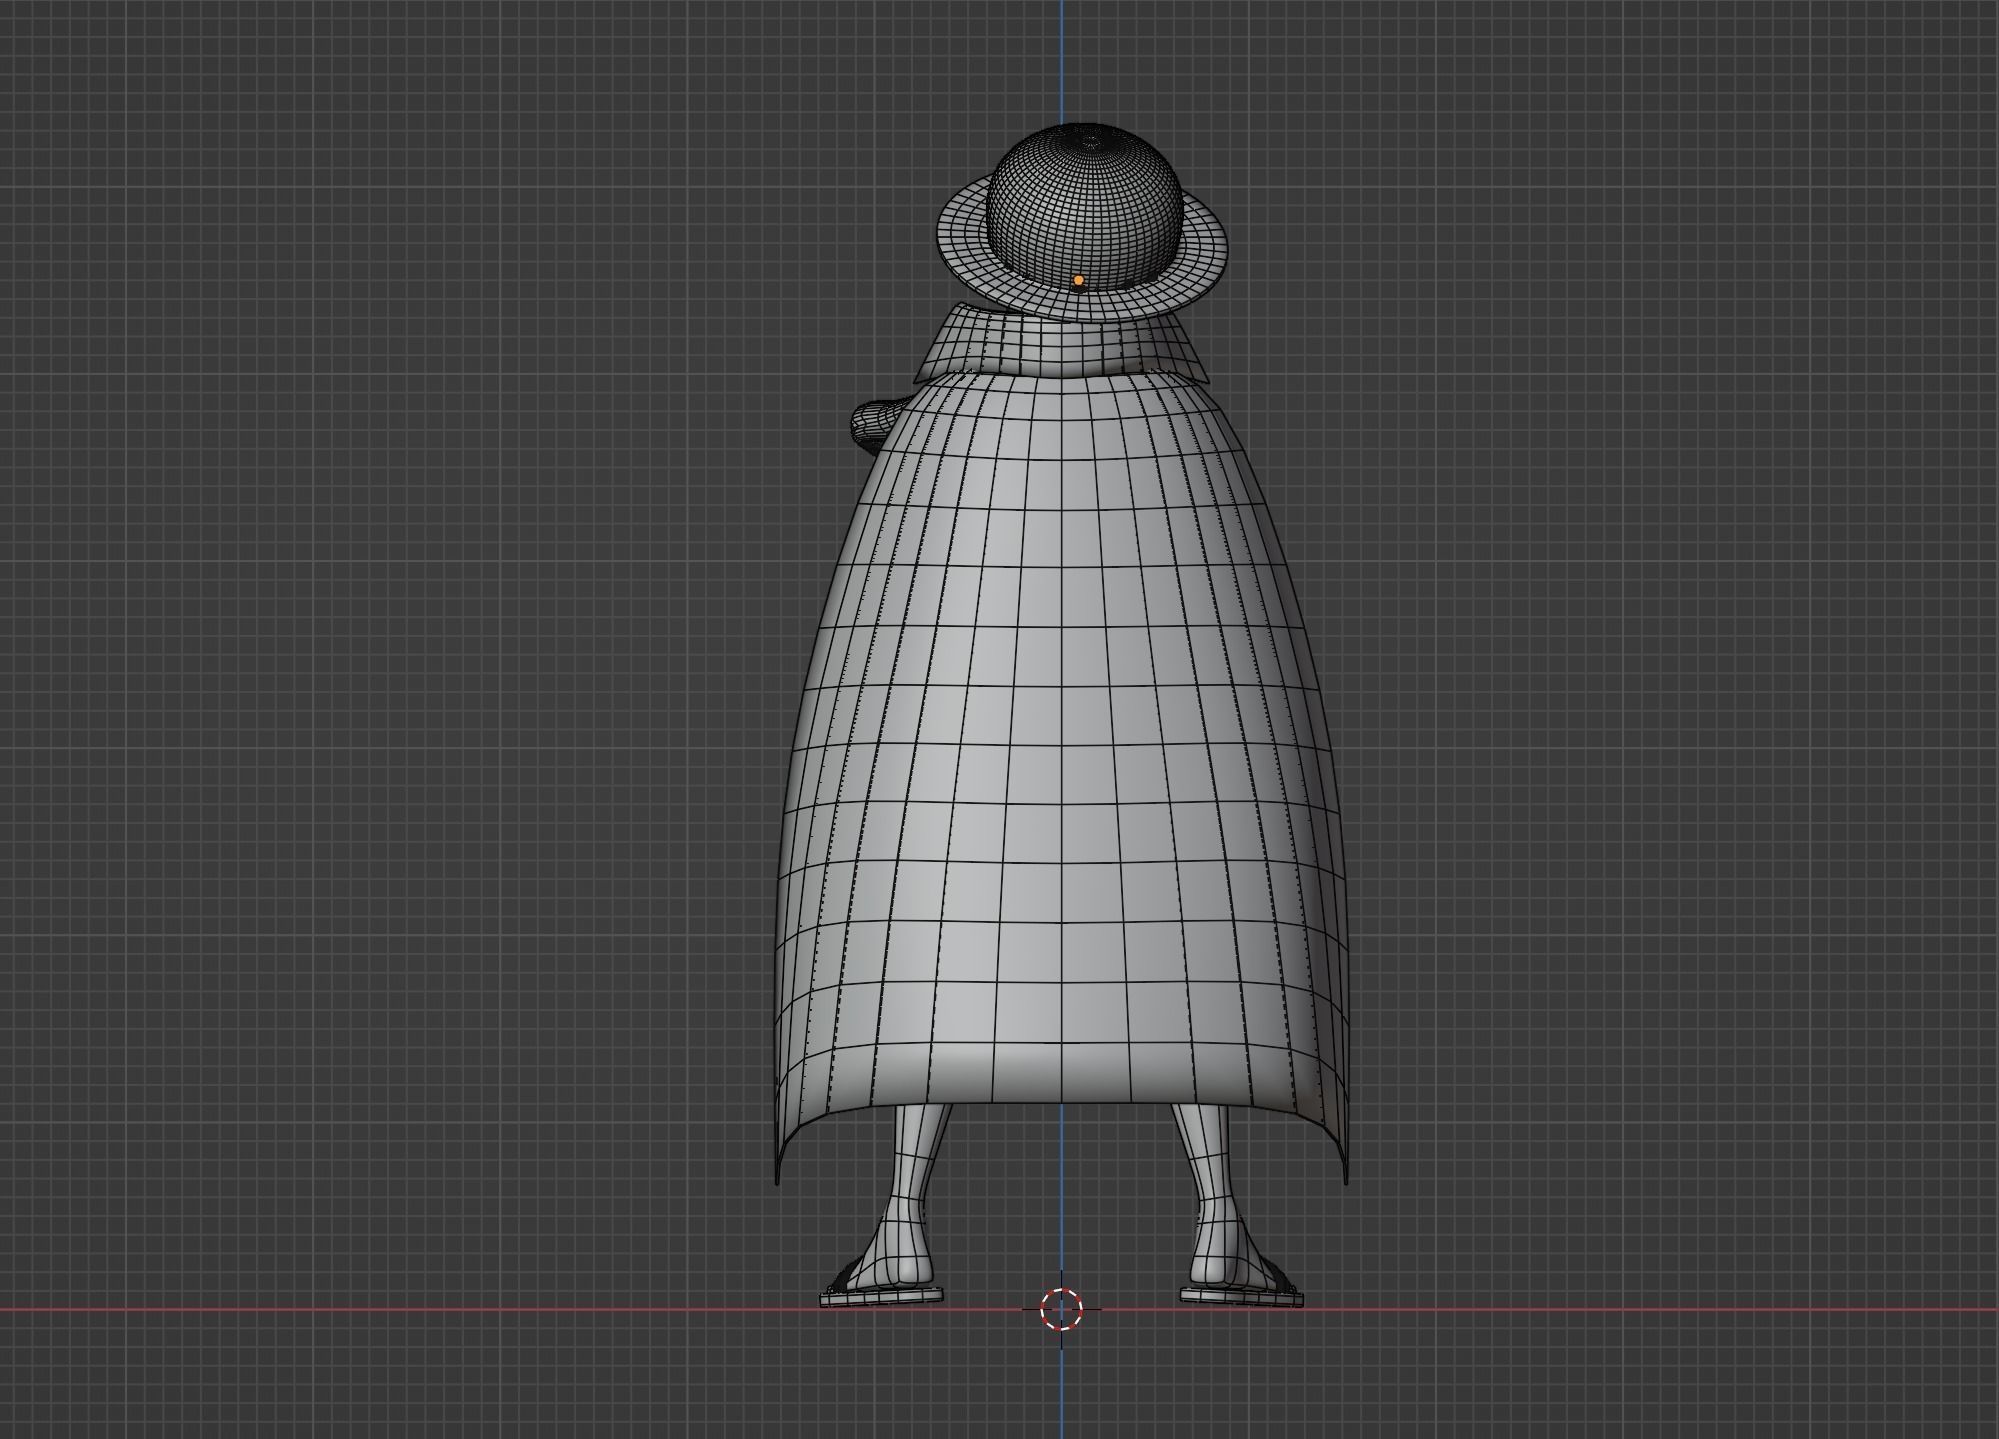The image size is (1999, 1439).
Task: Click the 3D cursor at world origin
Action: pos(1061,1308)
